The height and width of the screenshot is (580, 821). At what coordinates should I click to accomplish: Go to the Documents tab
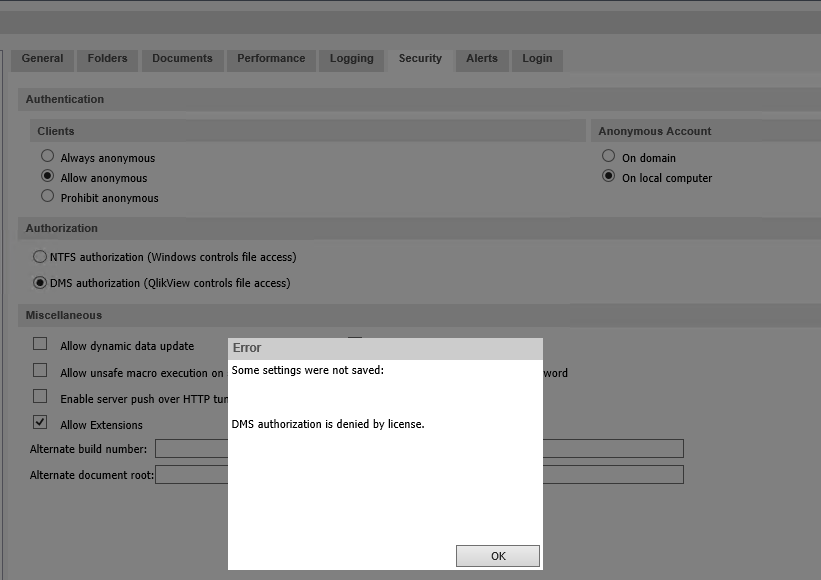(182, 59)
